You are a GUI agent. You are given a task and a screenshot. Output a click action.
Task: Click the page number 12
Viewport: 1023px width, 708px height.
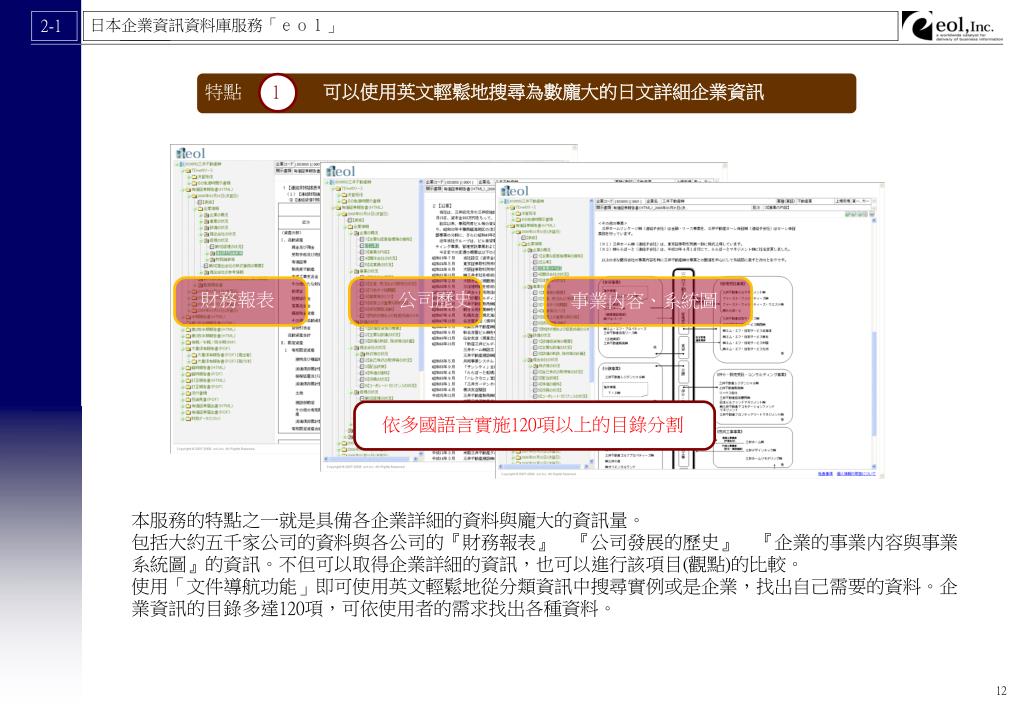click(x=1001, y=691)
